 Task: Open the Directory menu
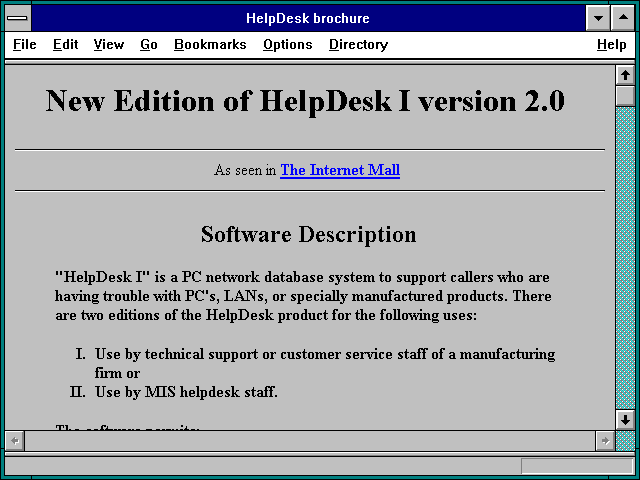(358, 44)
